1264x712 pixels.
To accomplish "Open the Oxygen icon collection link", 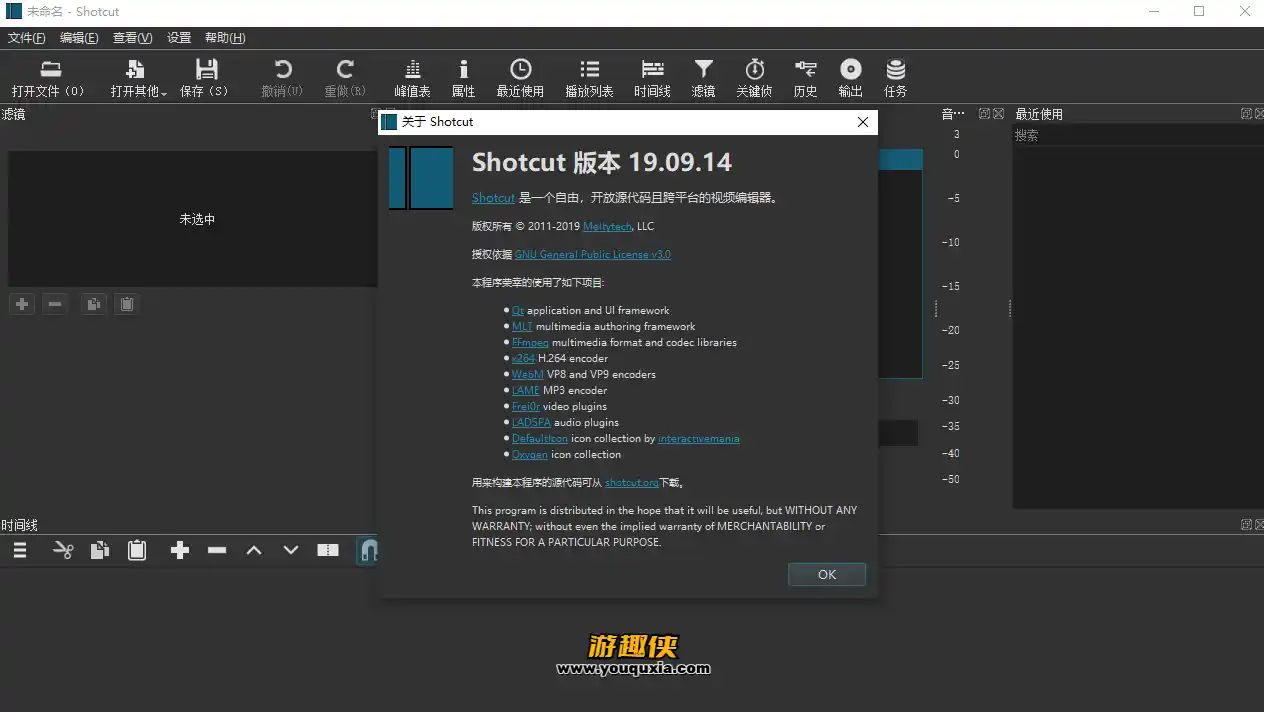I will click(530, 454).
